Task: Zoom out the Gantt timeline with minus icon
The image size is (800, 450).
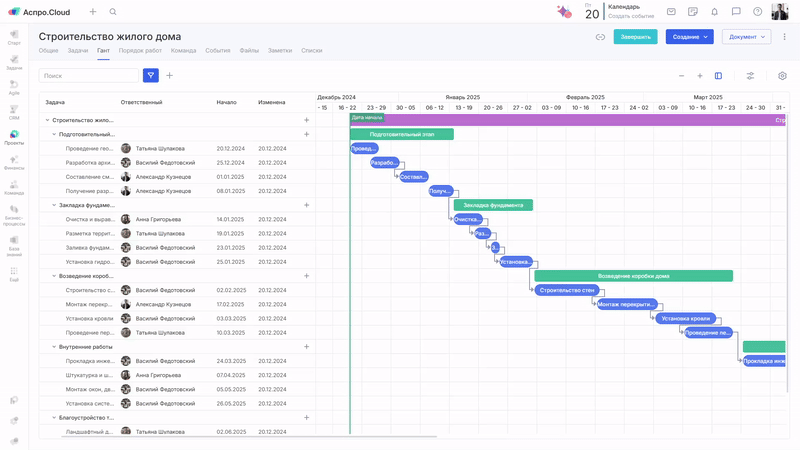Action: click(682, 75)
